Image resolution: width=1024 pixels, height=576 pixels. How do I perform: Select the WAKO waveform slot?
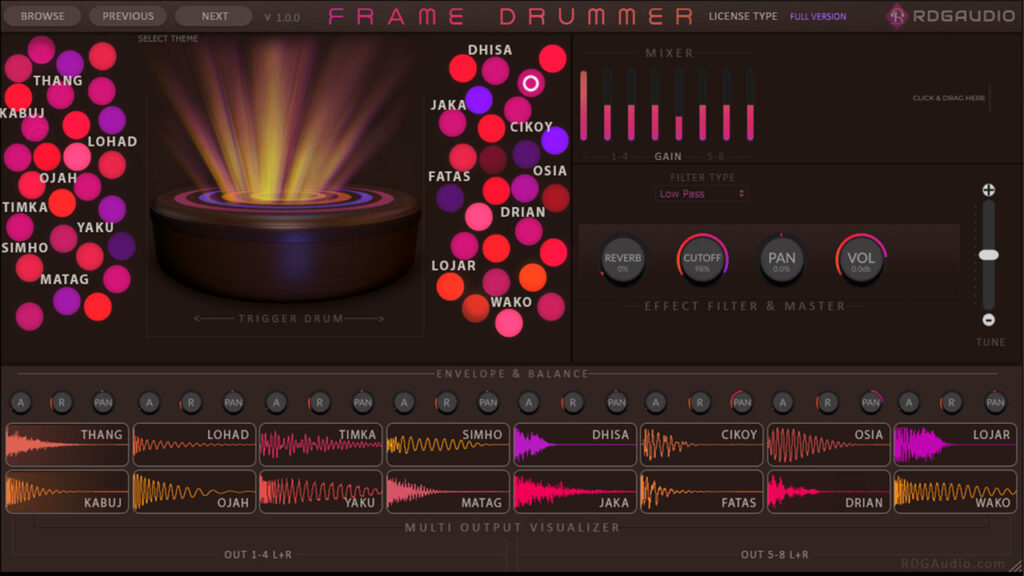(x=955, y=492)
